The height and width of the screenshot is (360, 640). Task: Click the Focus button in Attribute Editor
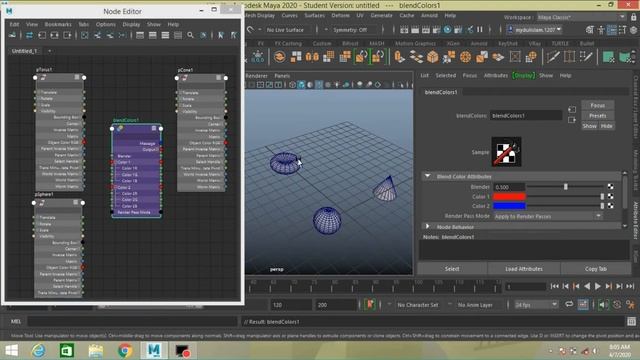coord(598,105)
